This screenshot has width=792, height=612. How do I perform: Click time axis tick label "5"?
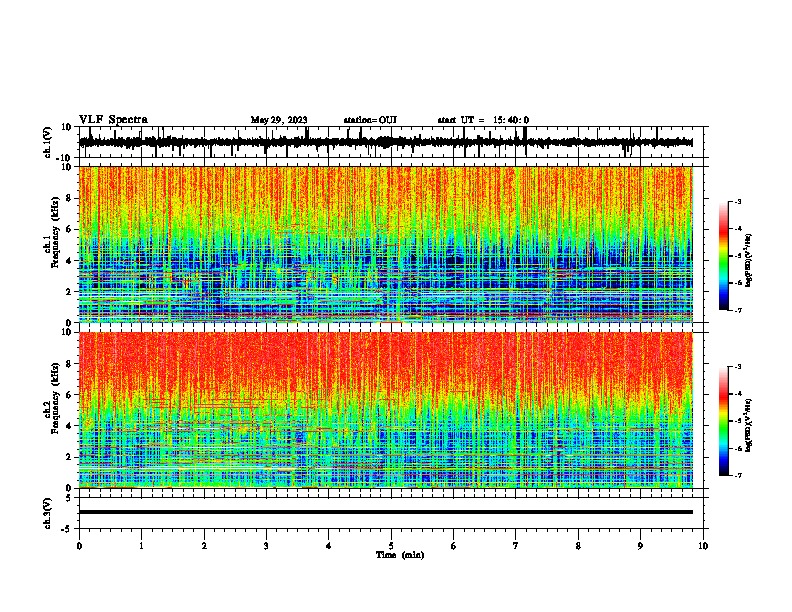point(391,546)
